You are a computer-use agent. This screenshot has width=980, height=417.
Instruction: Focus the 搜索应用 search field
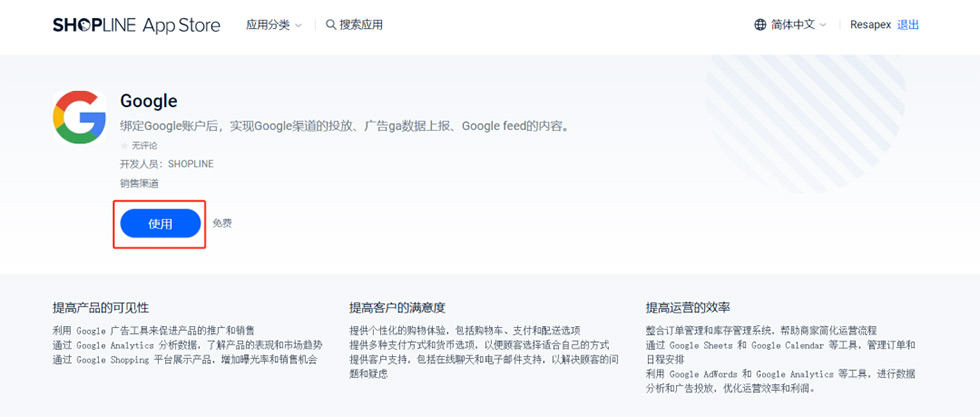click(361, 25)
